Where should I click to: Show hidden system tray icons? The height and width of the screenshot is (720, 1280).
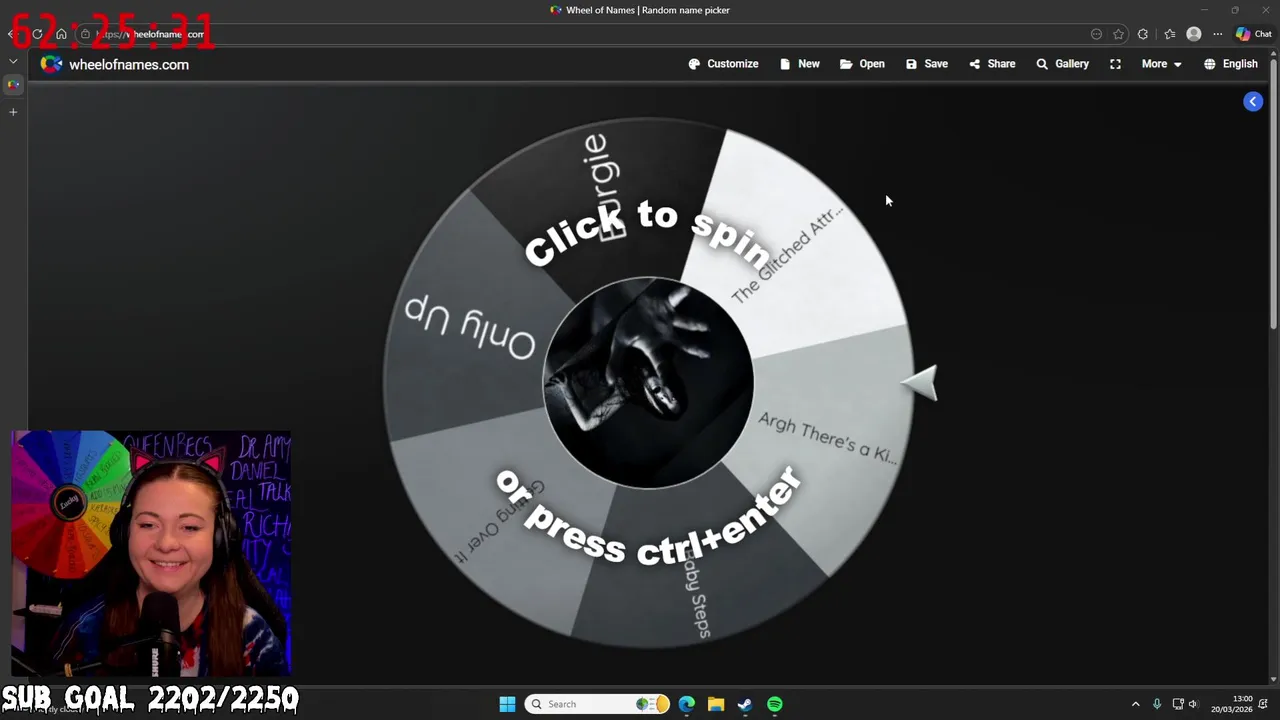(1135, 704)
